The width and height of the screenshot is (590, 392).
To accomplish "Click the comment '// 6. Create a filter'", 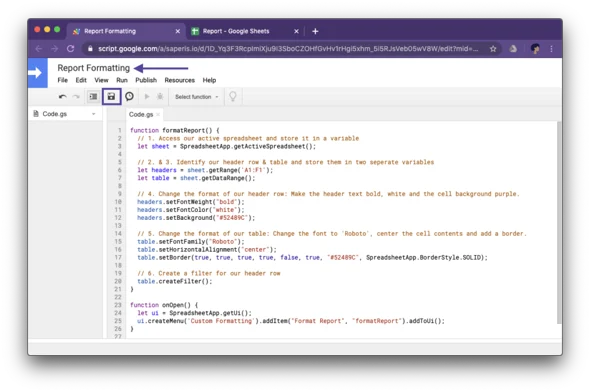I will click(x=209, y=273).
